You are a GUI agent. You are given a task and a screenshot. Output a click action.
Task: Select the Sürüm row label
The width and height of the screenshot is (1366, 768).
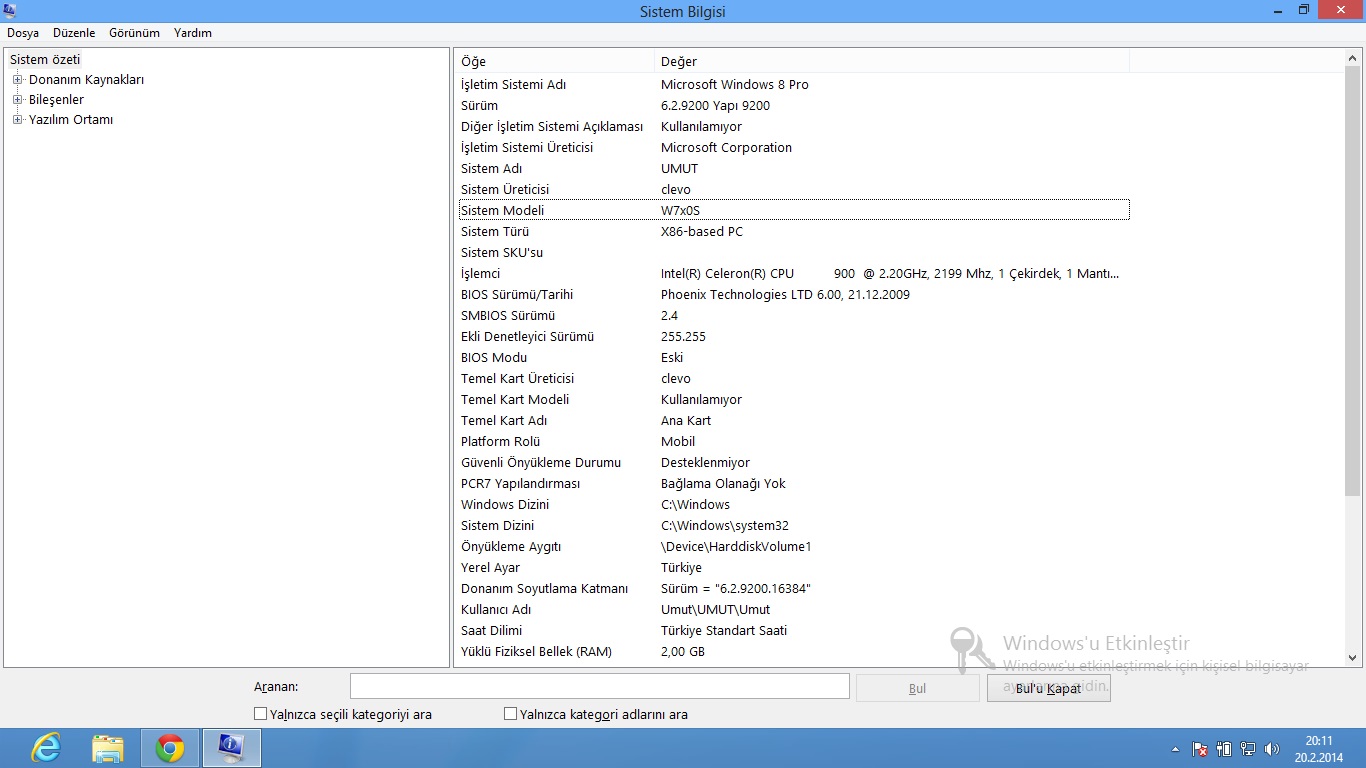pos(479,106)
